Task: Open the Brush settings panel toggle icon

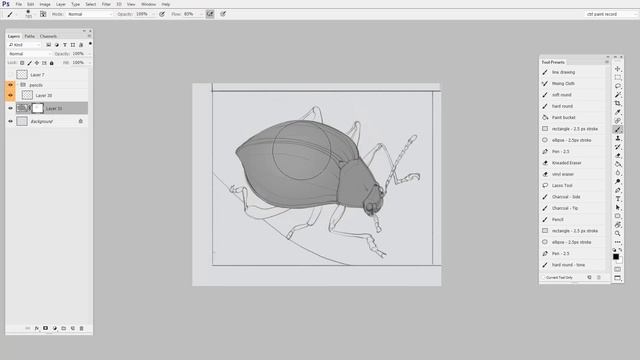Action: (x=43, y=14)
